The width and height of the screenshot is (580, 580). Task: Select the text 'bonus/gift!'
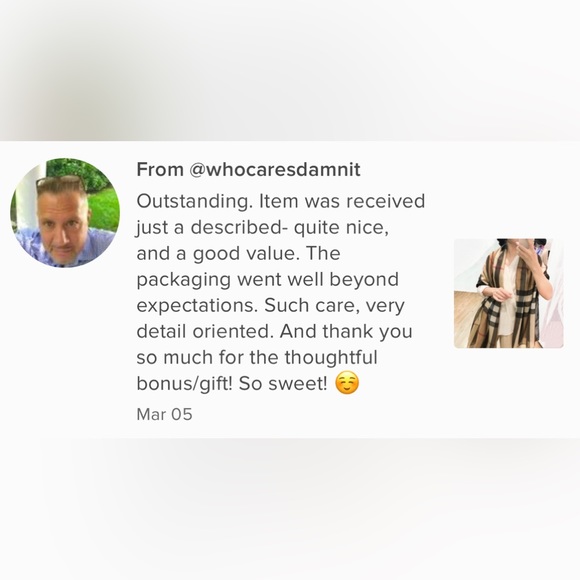tap(185, 384)
